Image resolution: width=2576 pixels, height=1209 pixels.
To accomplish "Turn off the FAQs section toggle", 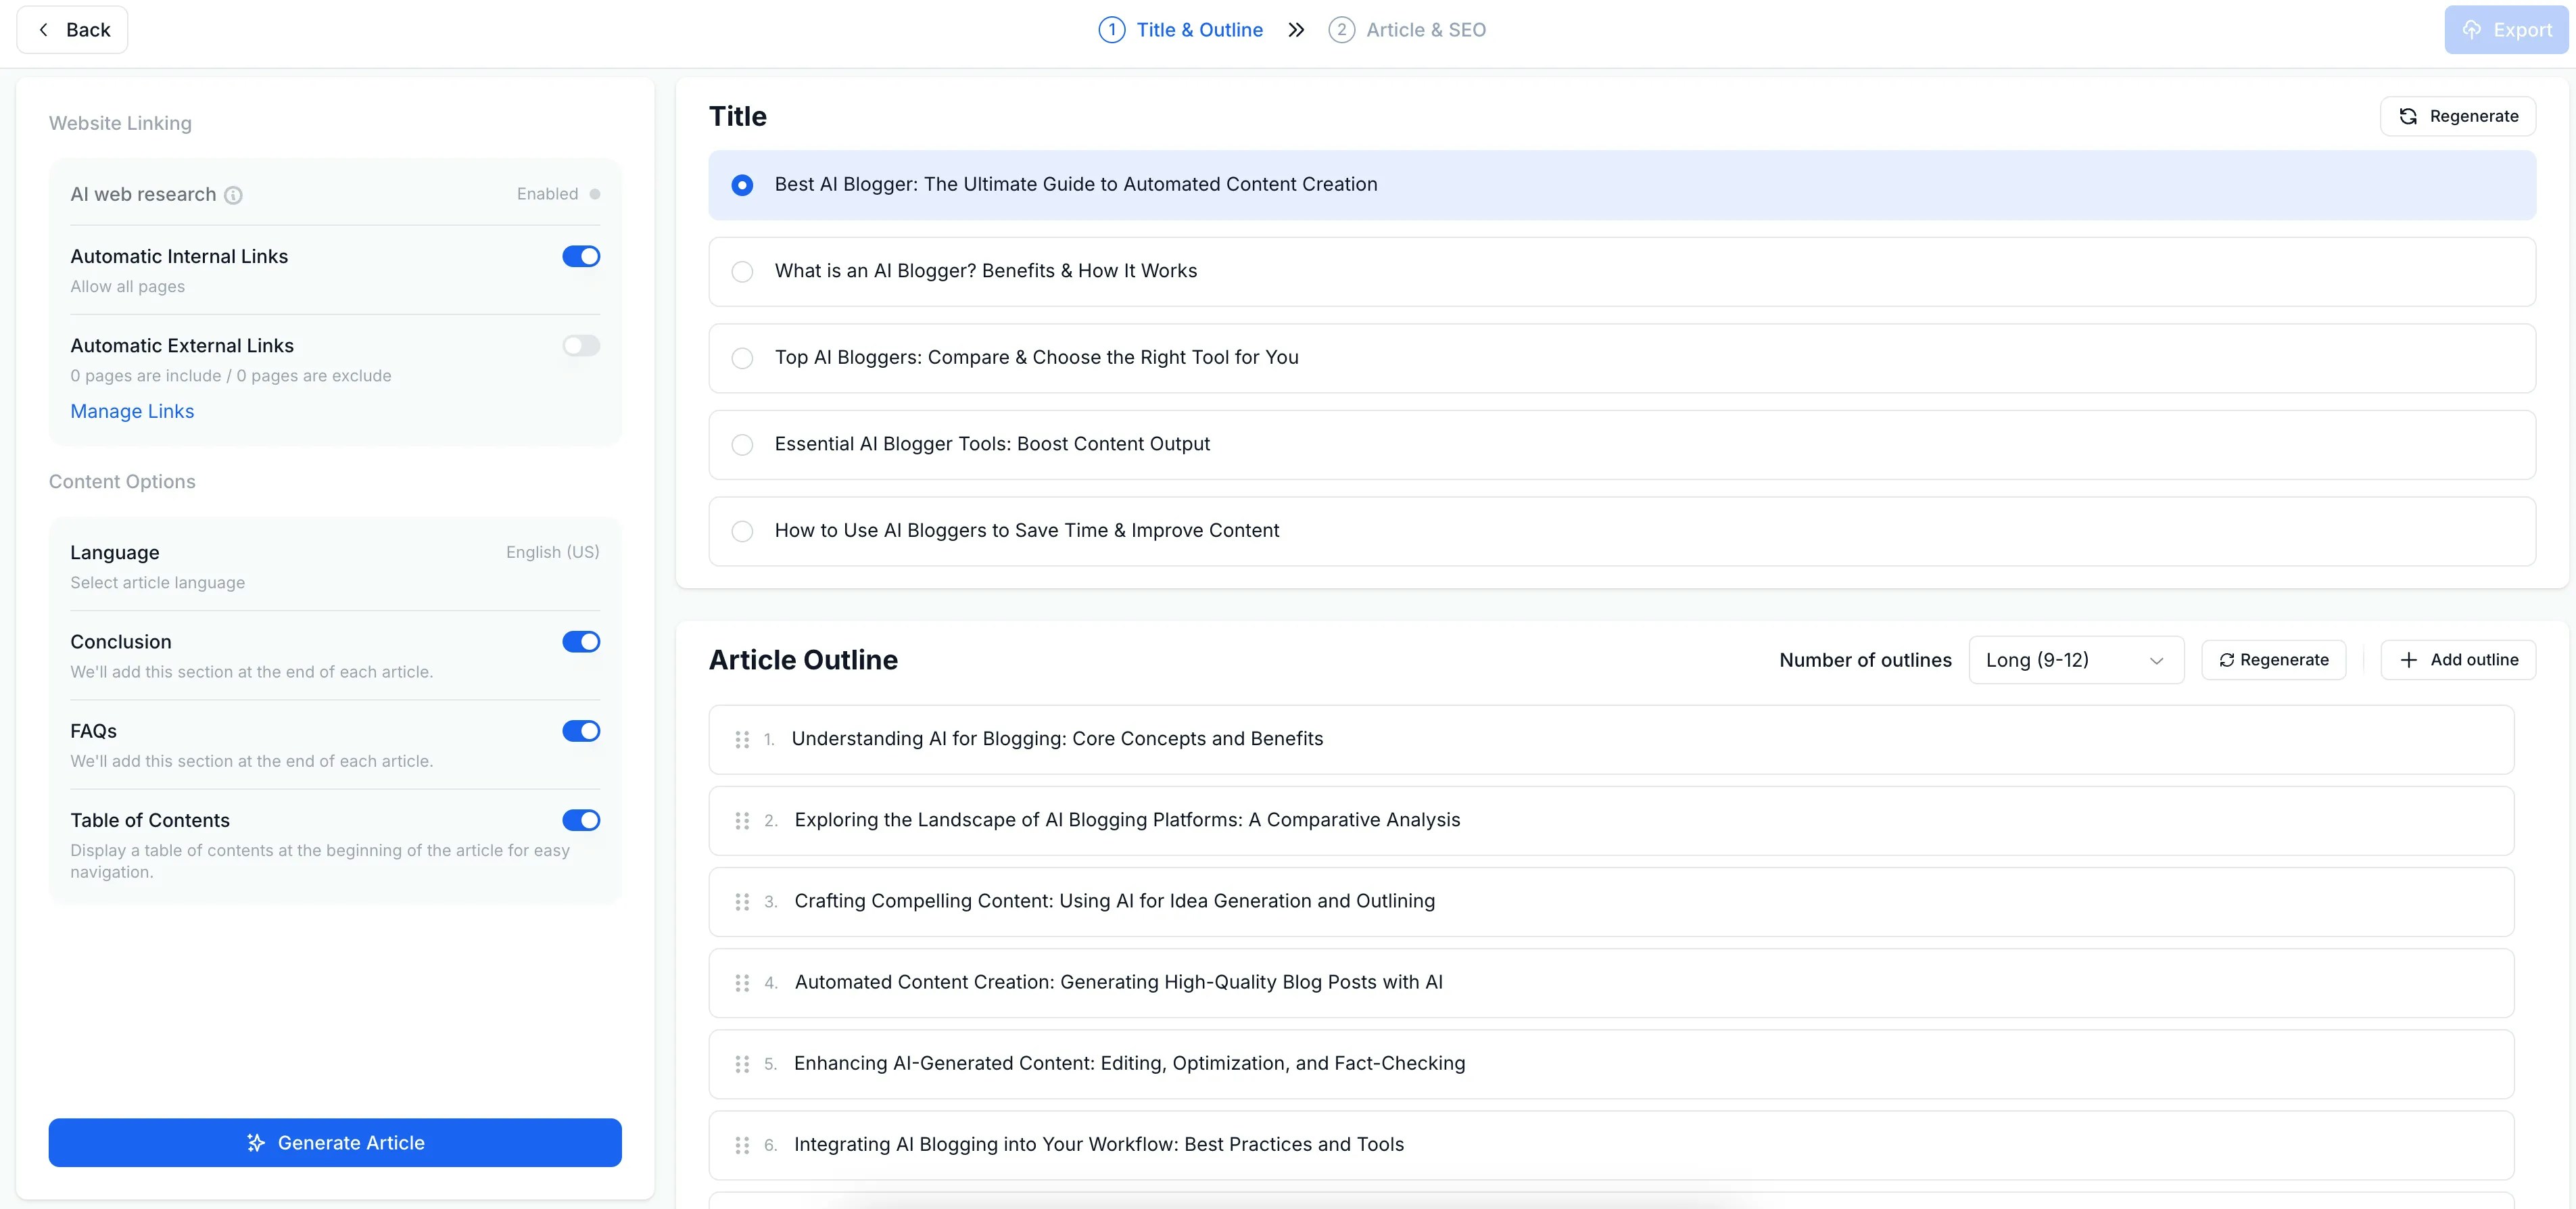I will pos(581,731).
